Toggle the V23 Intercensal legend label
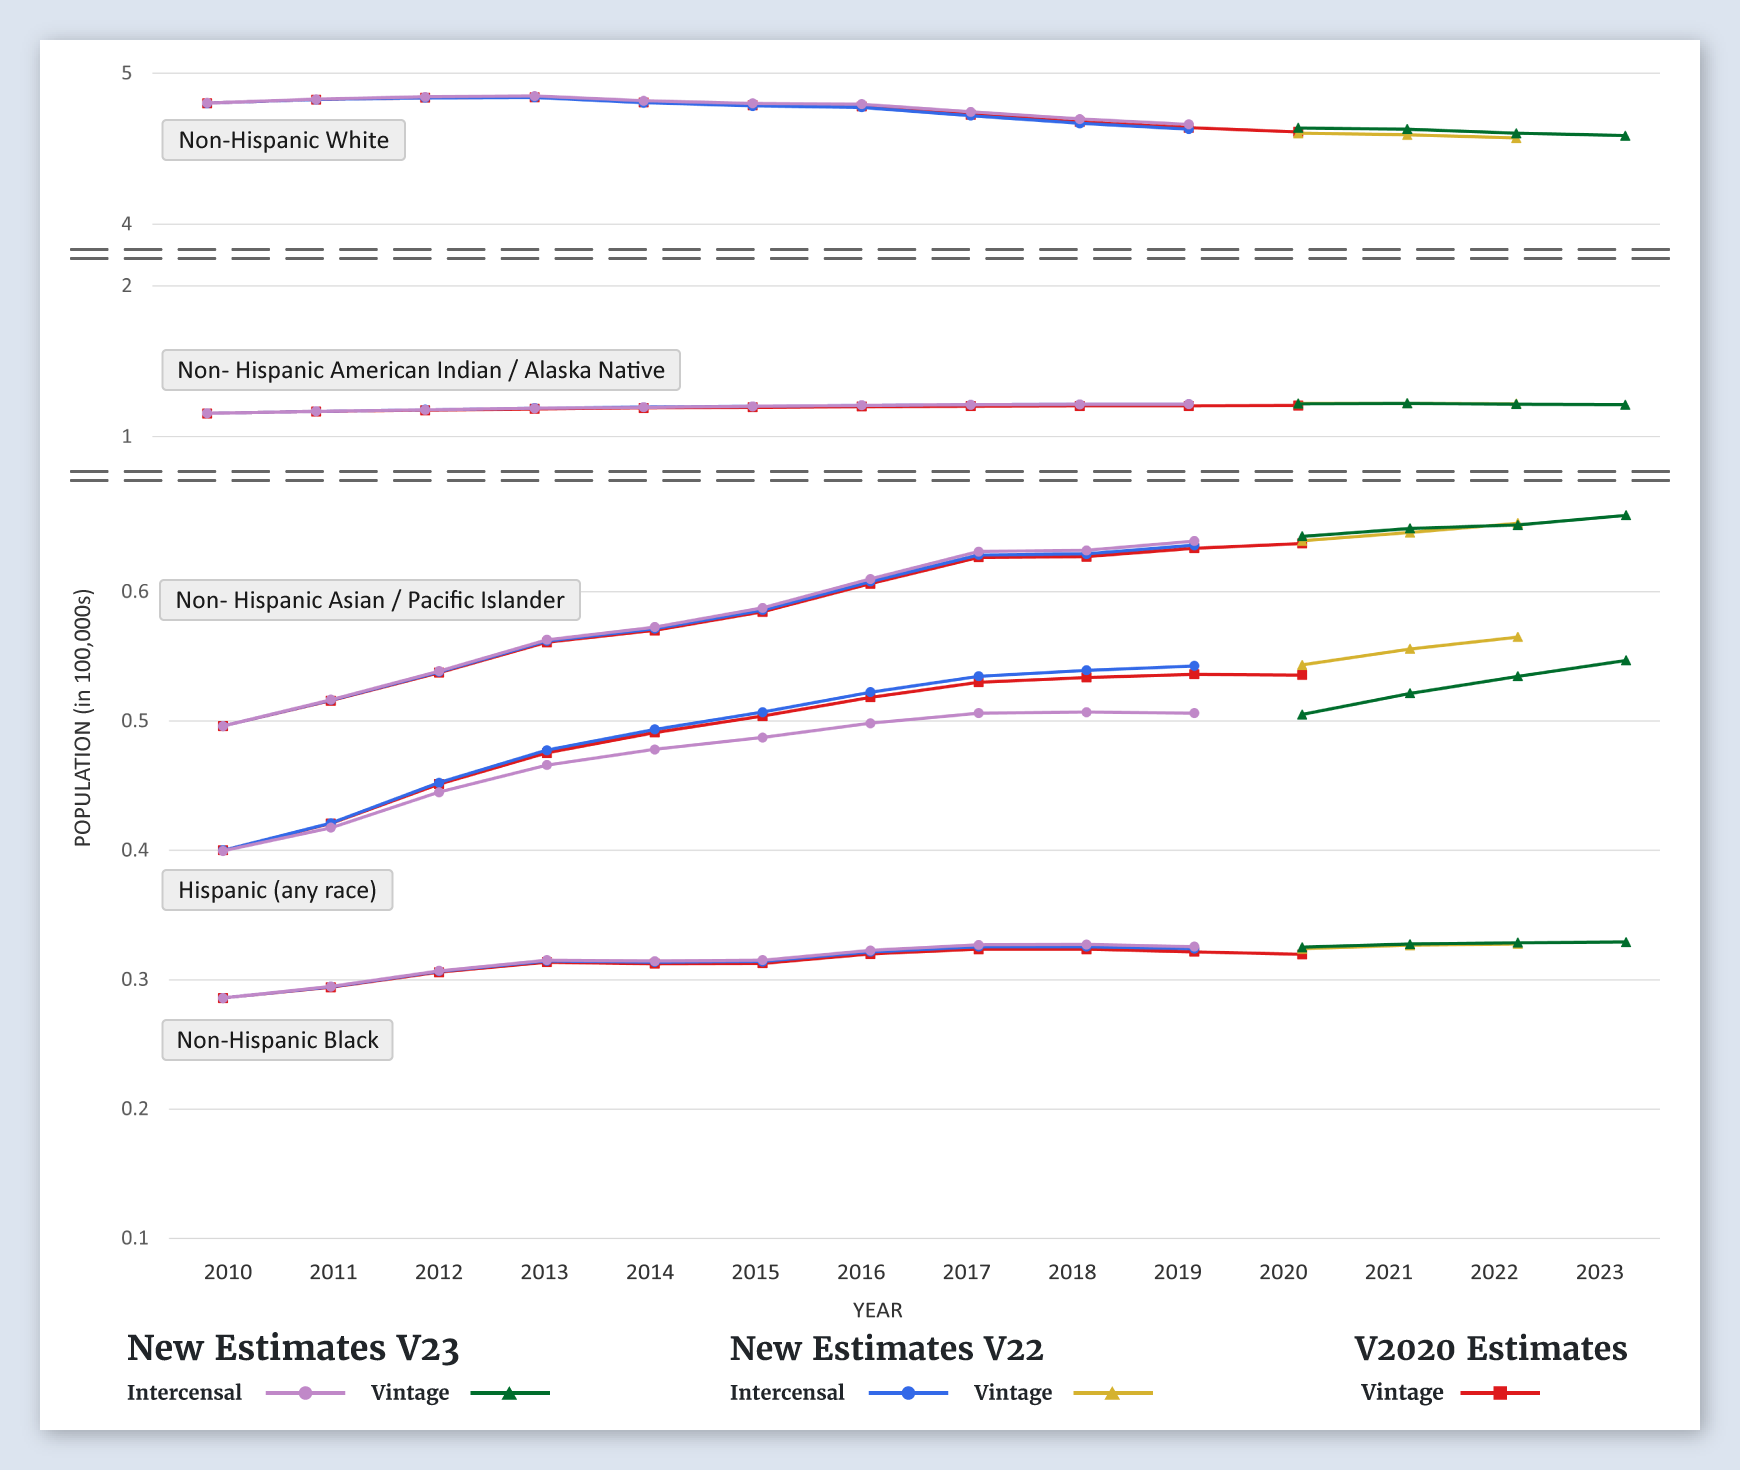The height and width of the screenshot is (1470, 1740). (x=184, y=1393)
